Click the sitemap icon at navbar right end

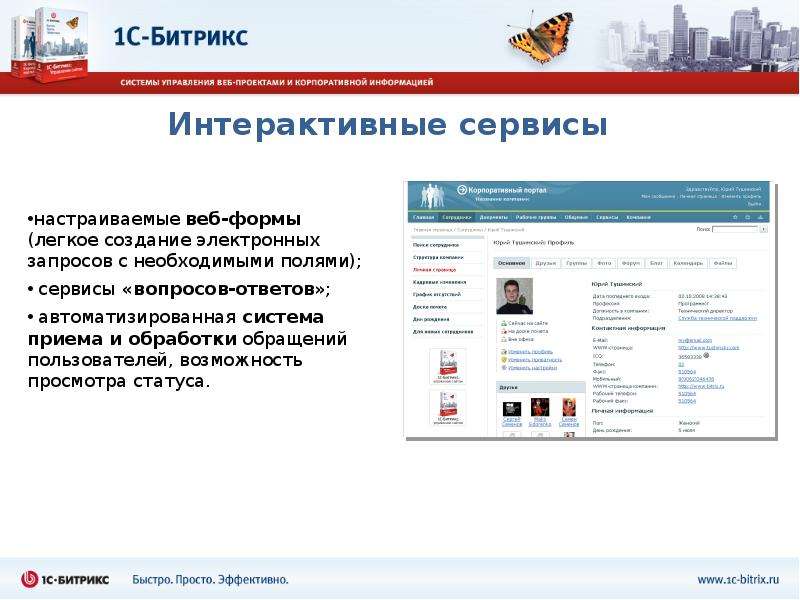tap(760, 217)
